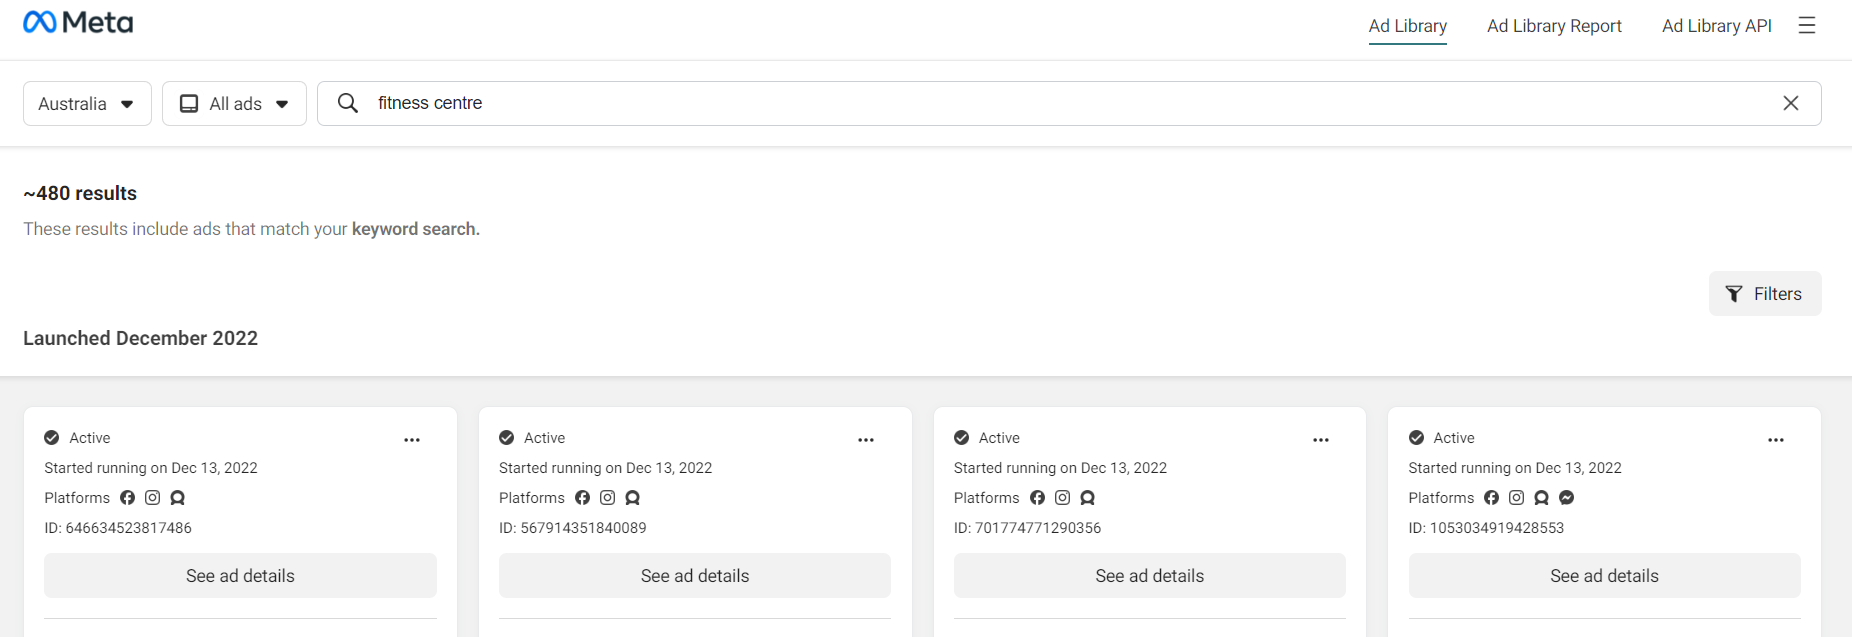1852x637 pixels.
Task: Open options menu for ad 646634523817486
Action: point(412,440)
